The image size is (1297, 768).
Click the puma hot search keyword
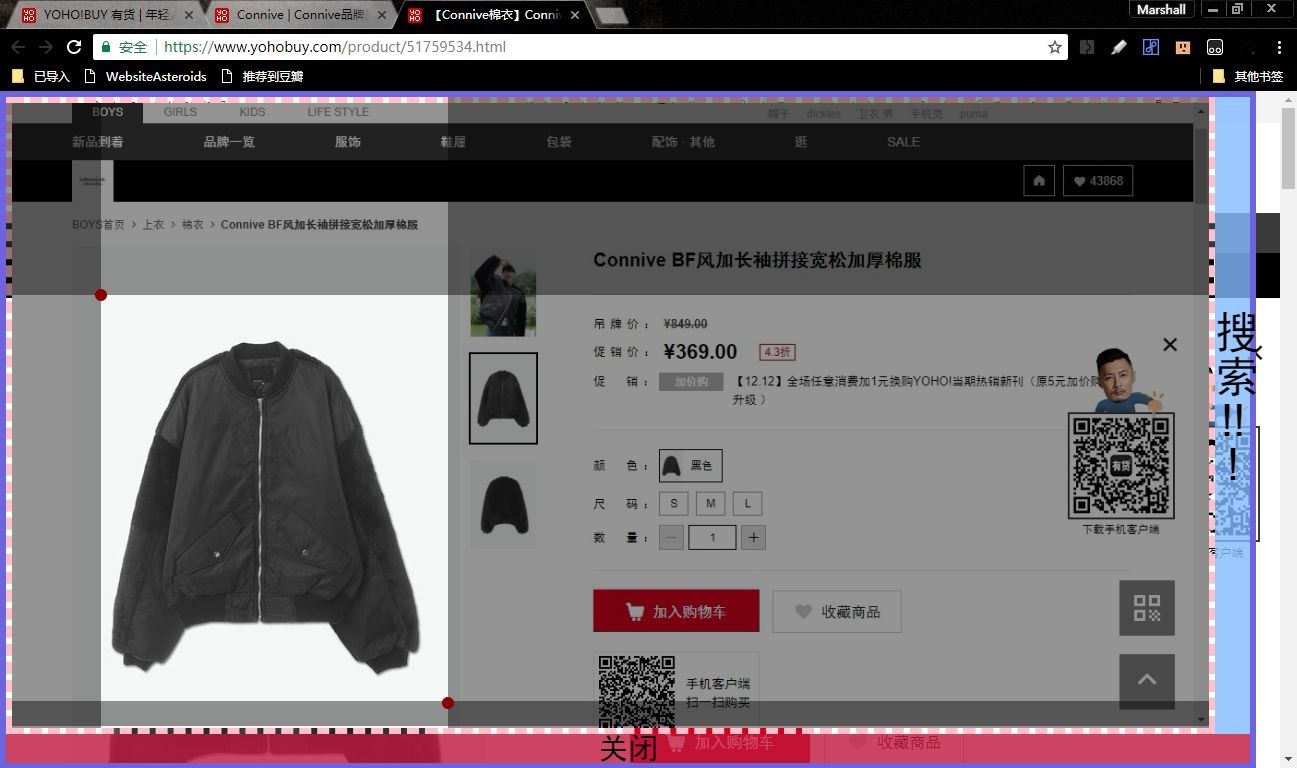click(973, 114)
